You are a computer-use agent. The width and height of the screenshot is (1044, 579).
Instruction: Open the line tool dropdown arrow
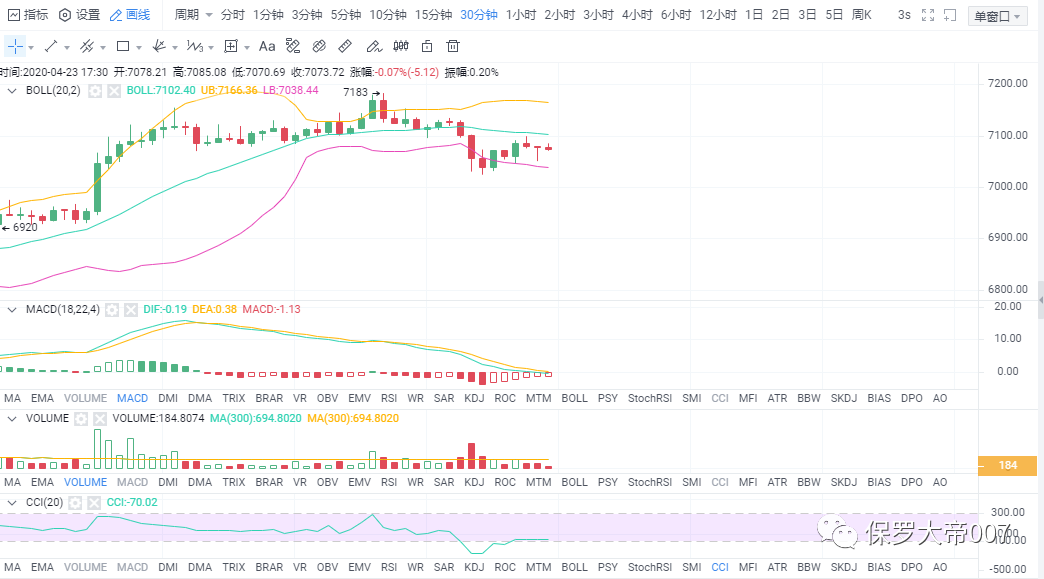pos(67,48)
